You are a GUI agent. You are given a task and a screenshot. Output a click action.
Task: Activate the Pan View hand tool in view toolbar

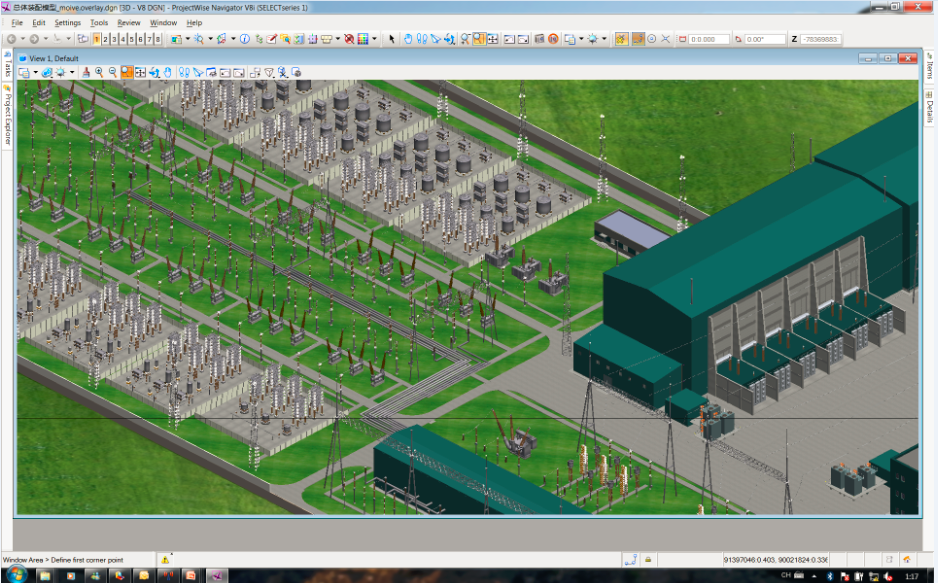point(168,72)
